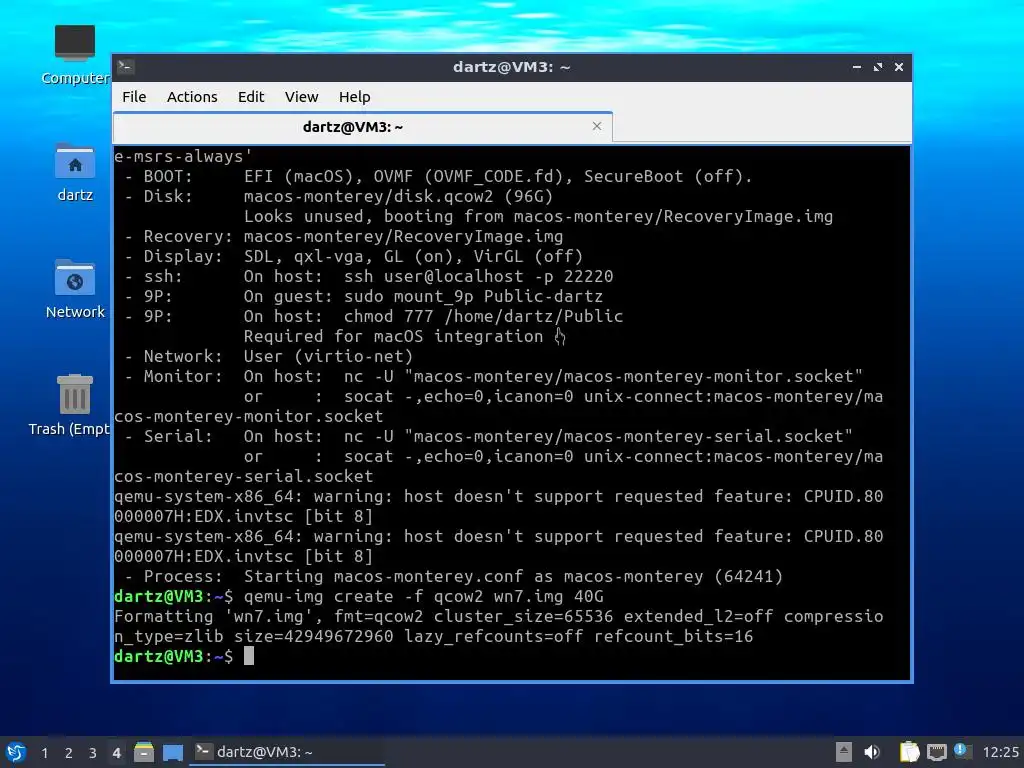Screen dimensions: 1024x768
Task: Click the network status tray icon
Action: pos(936,752)
